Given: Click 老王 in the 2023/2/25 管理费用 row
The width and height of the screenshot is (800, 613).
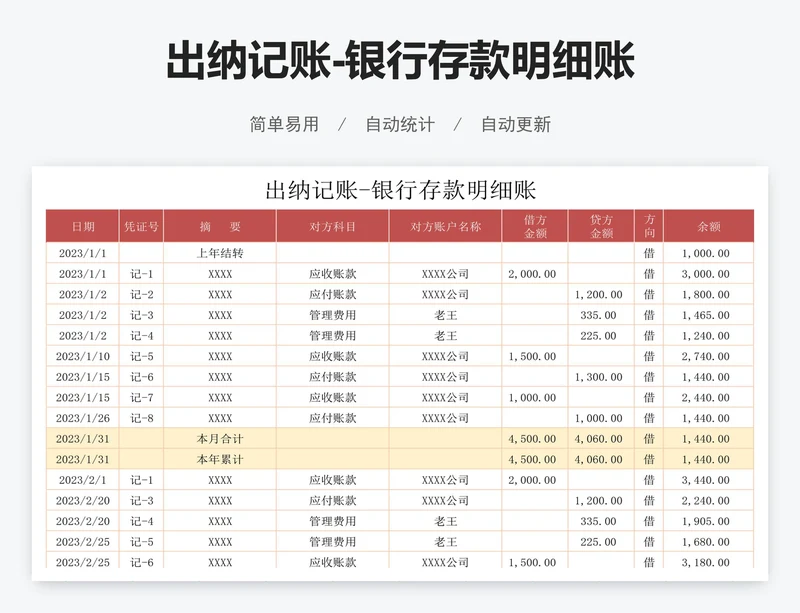Looking at the screenshot, I should 445,542.
